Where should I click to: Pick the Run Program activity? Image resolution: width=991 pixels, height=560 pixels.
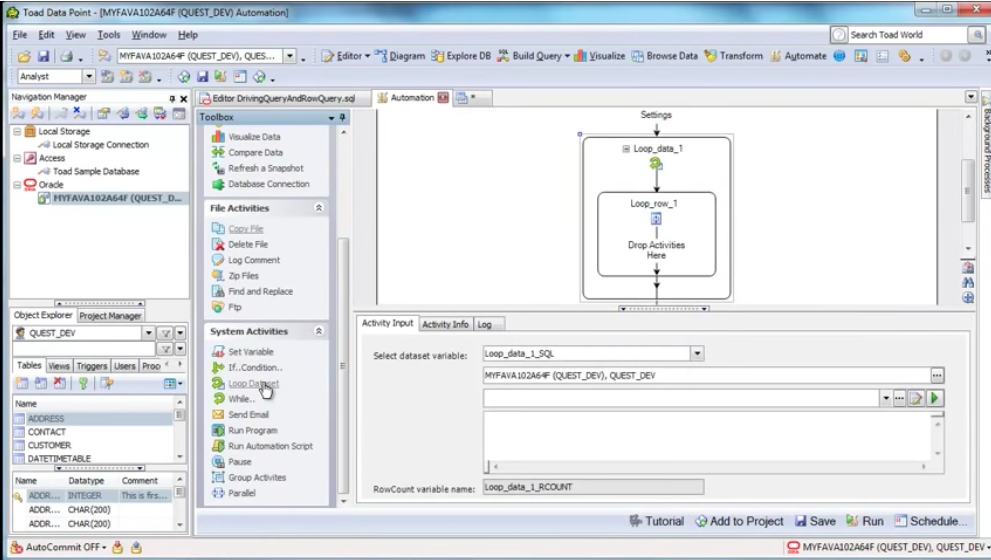coord(252,430)
